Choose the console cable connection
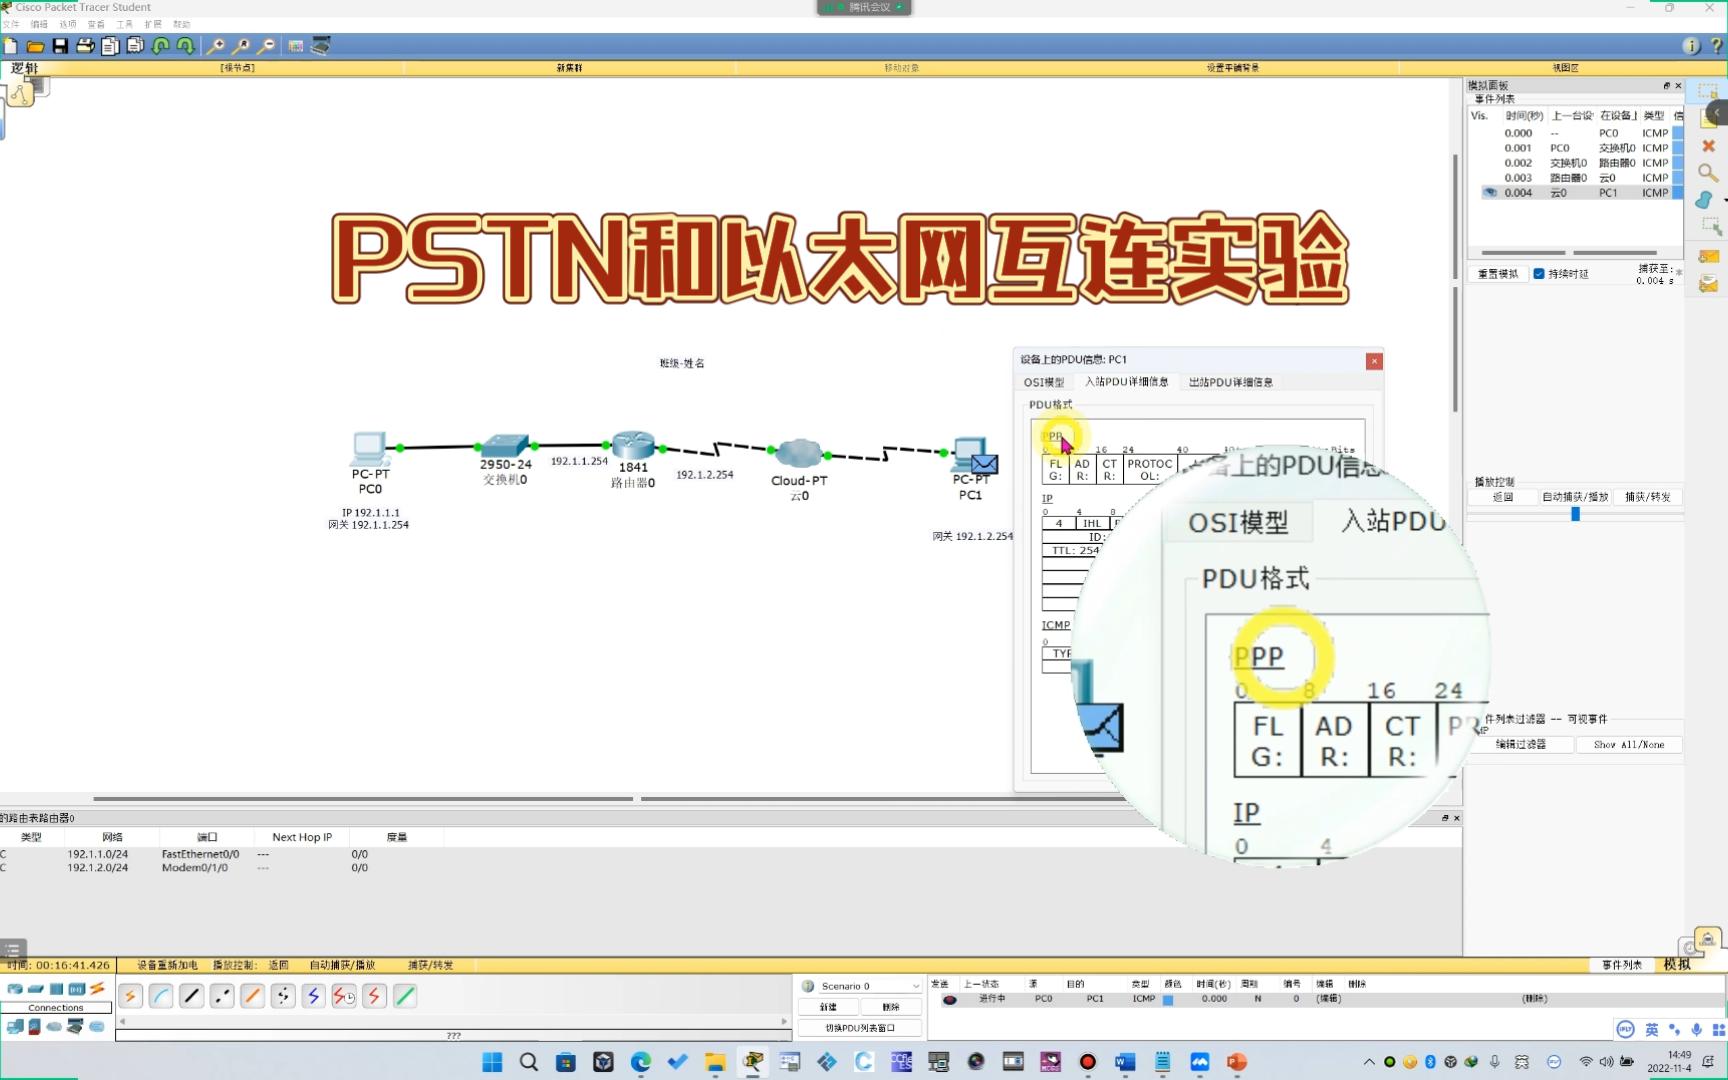The height and width of the screenshot is (1080, 1728). pos(161,996)
